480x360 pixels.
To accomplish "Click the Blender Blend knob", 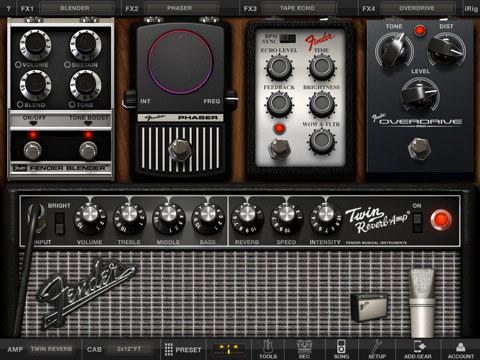I will (x=35, y=85).
